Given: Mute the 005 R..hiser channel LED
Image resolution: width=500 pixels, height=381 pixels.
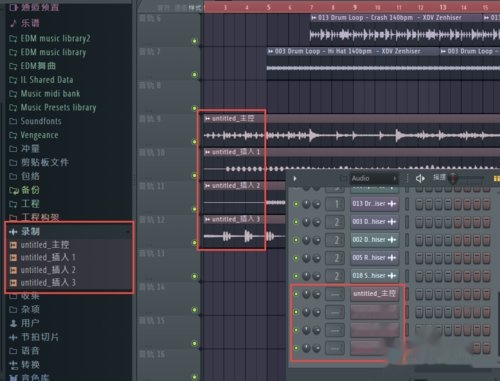Looking at the screenshot, I should [296, 258].
